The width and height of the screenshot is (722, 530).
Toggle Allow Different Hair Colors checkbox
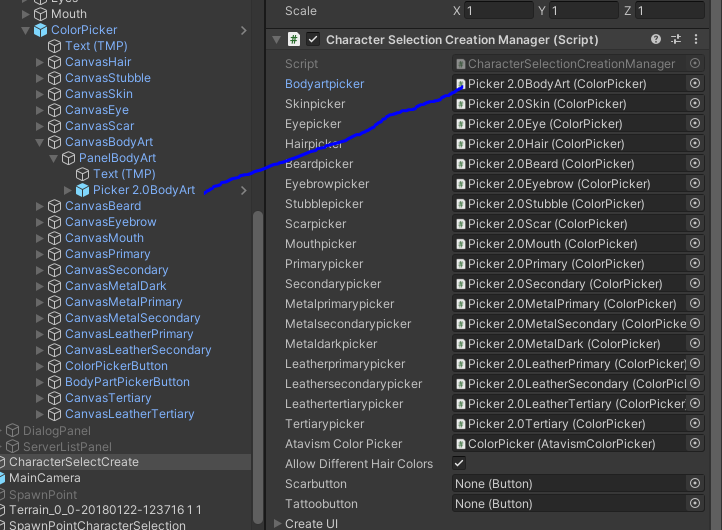[x=459, y=464]
